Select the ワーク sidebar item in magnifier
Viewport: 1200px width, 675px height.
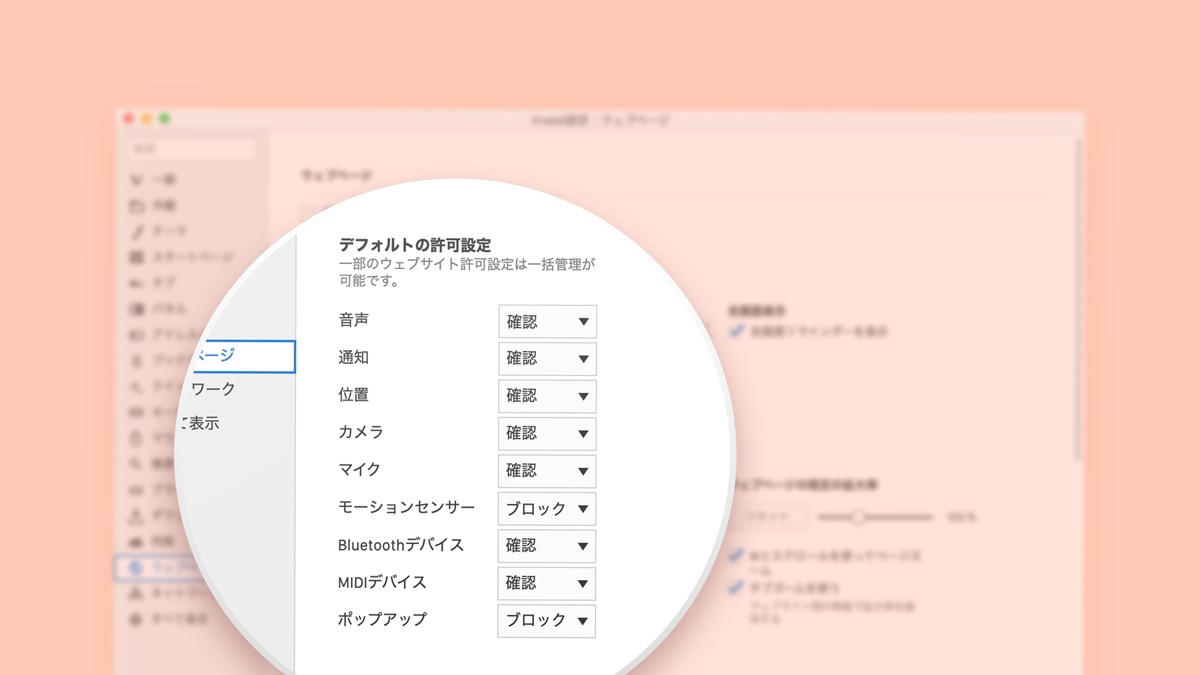tap(213, 389)
